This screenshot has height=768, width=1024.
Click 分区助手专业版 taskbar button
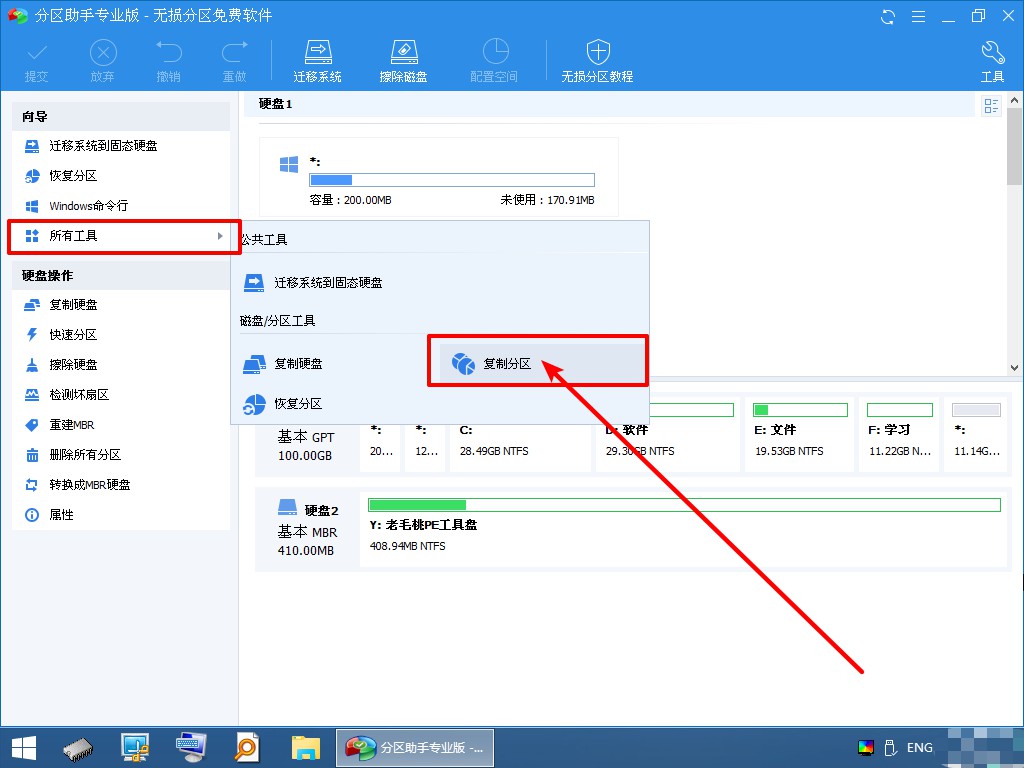415,748
